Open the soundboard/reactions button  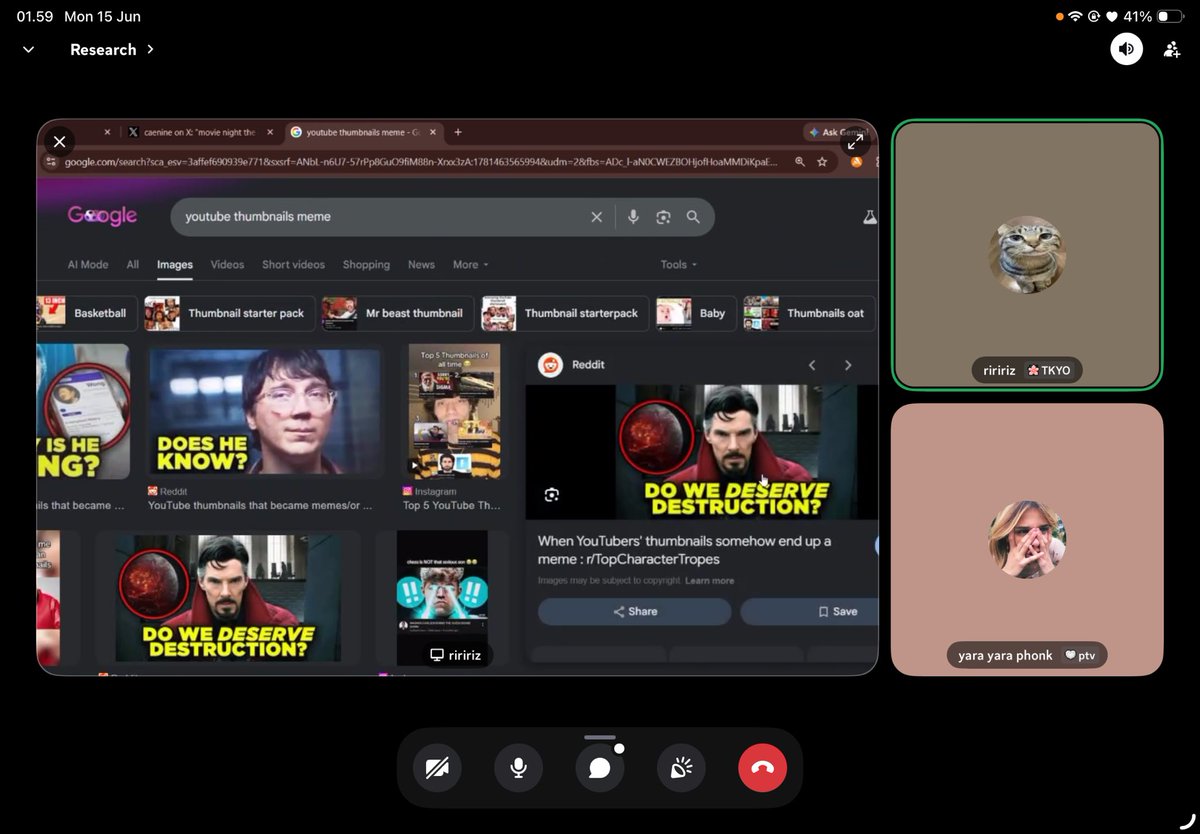tap(681, 768)
